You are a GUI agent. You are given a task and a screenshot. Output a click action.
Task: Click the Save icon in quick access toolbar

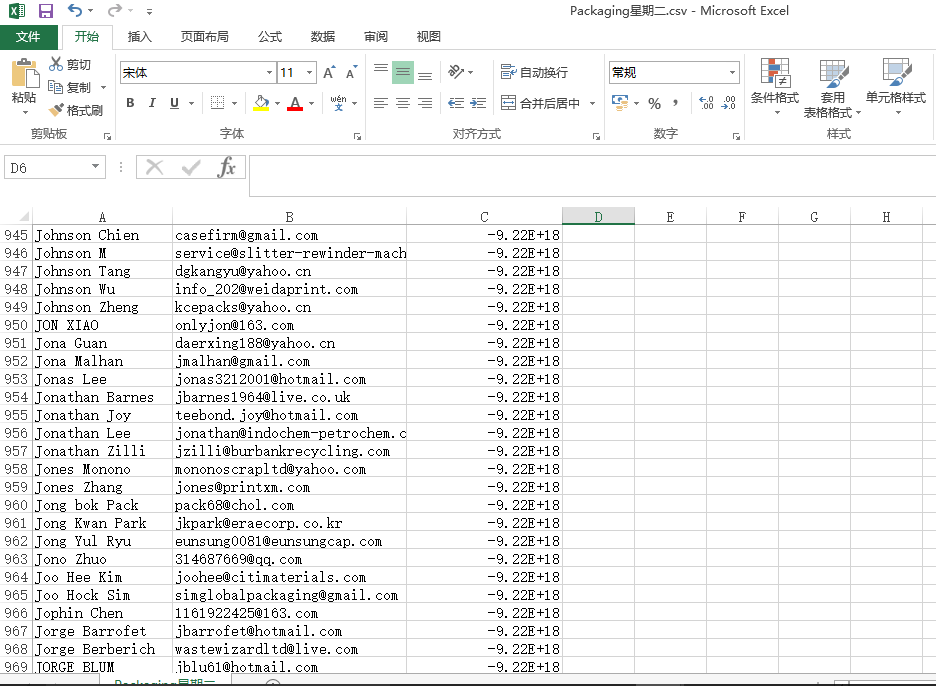[x=46, y=11]
